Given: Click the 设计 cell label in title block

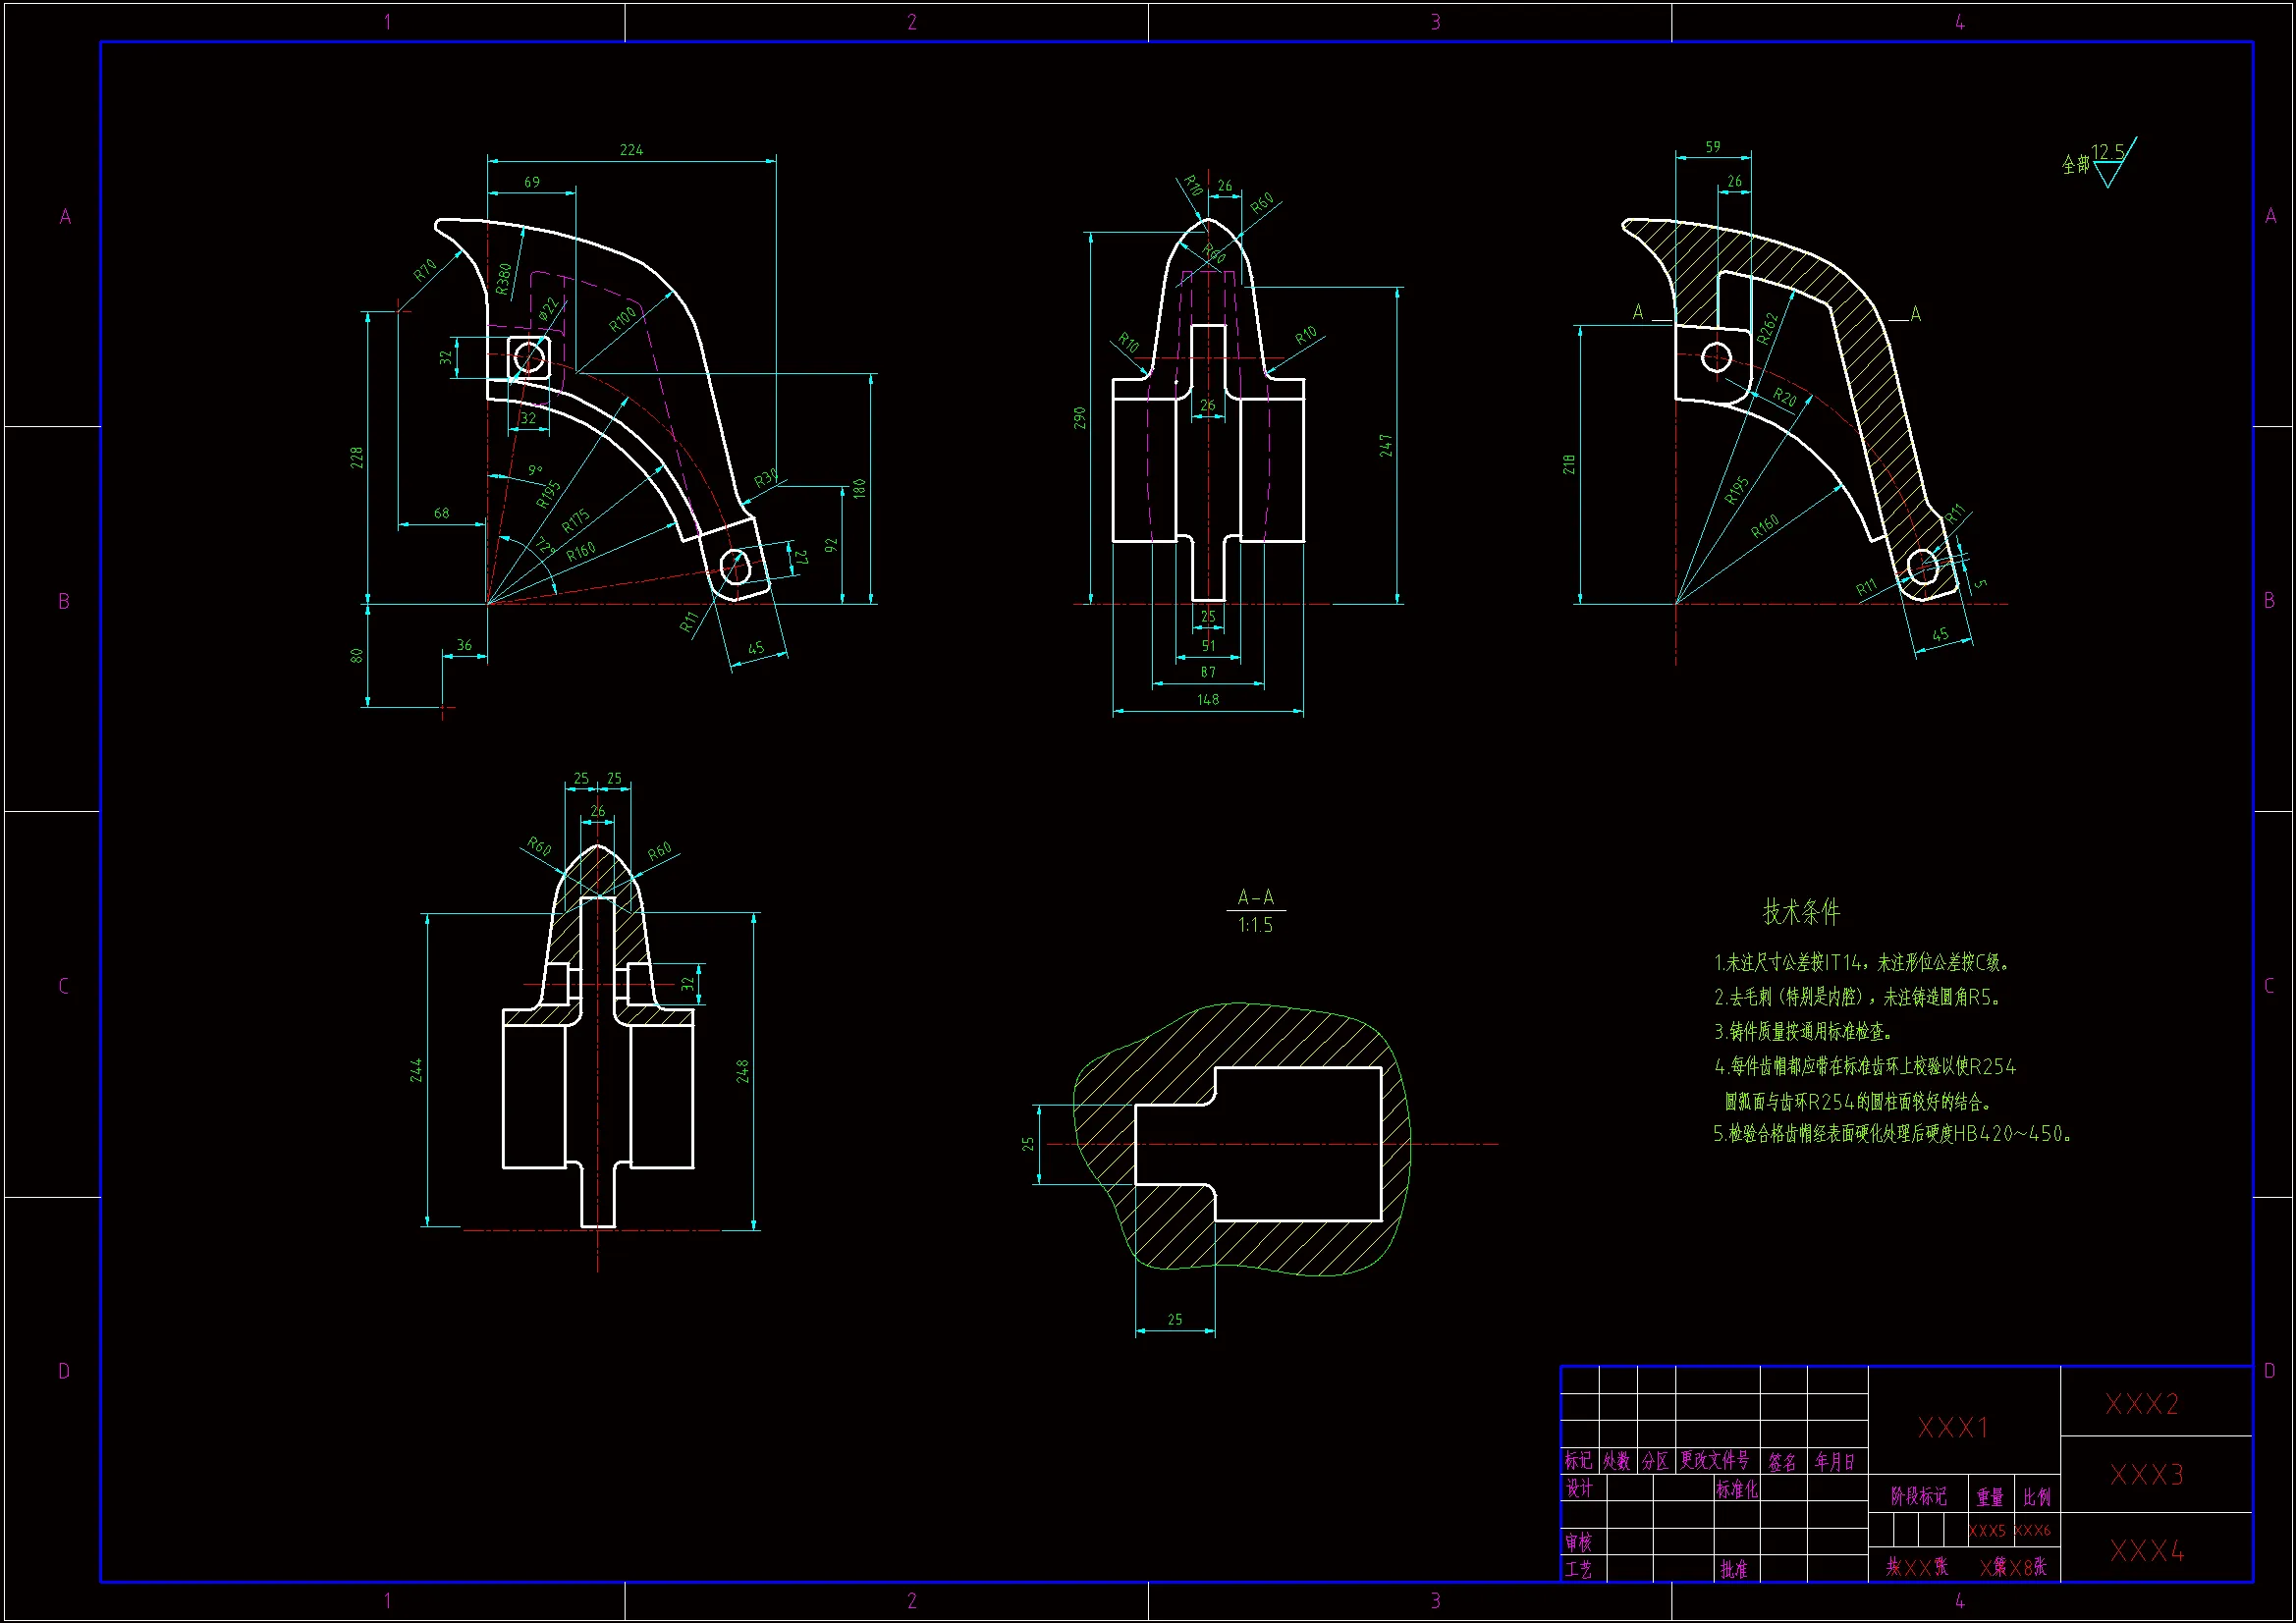Looking at the screenshot, I should 1579,1488.
